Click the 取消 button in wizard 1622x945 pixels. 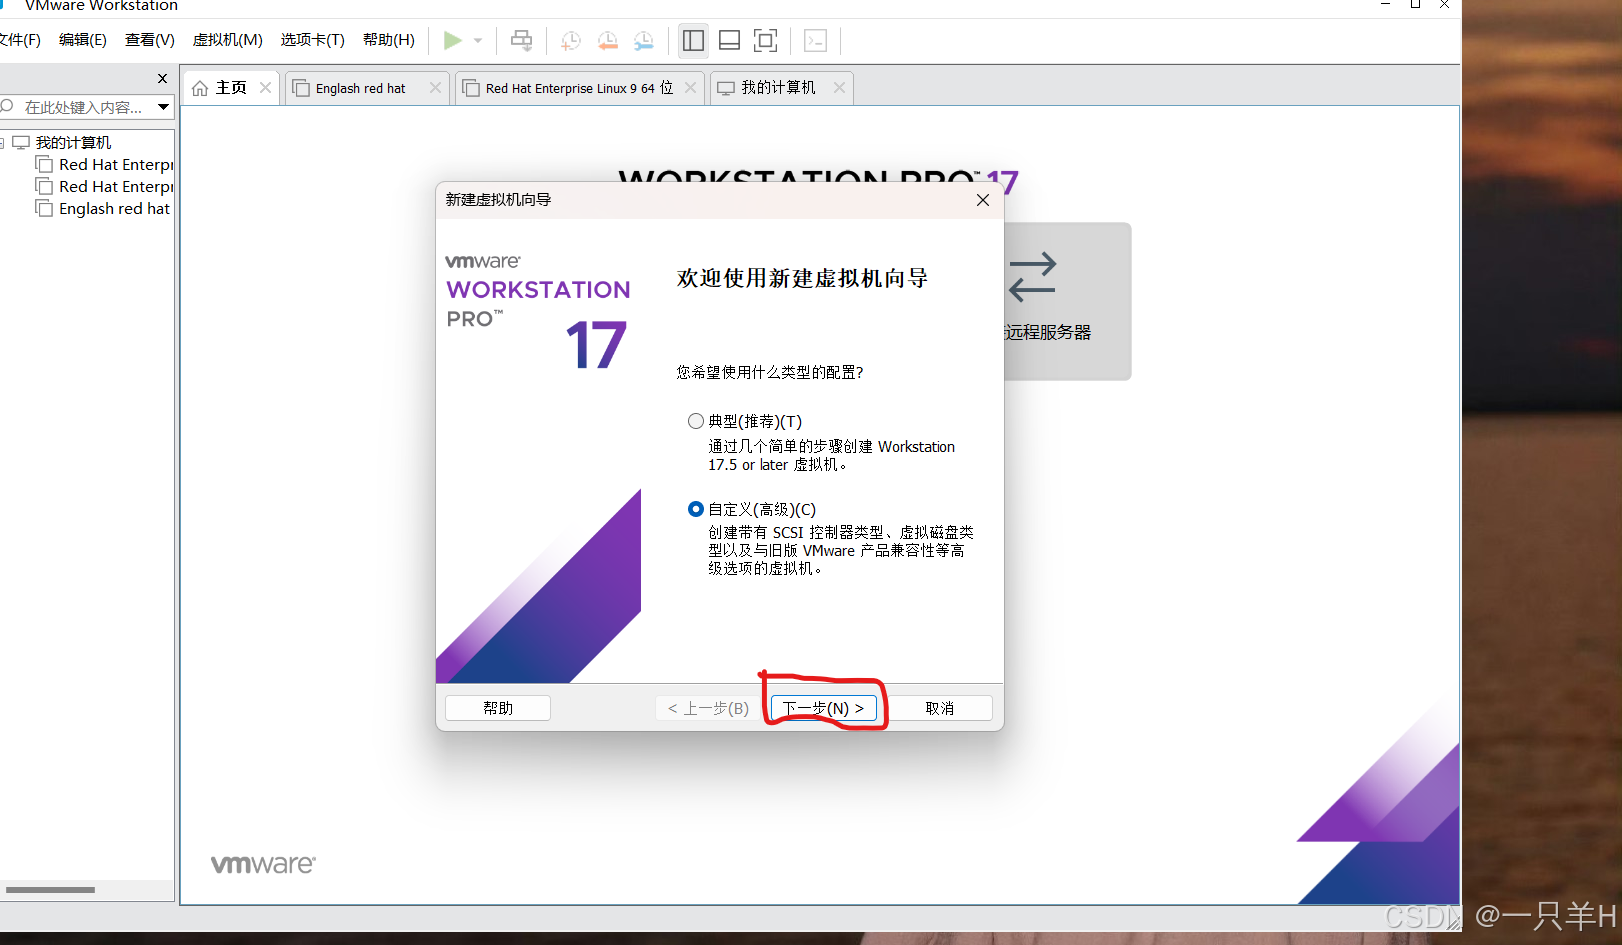[940, 708]
